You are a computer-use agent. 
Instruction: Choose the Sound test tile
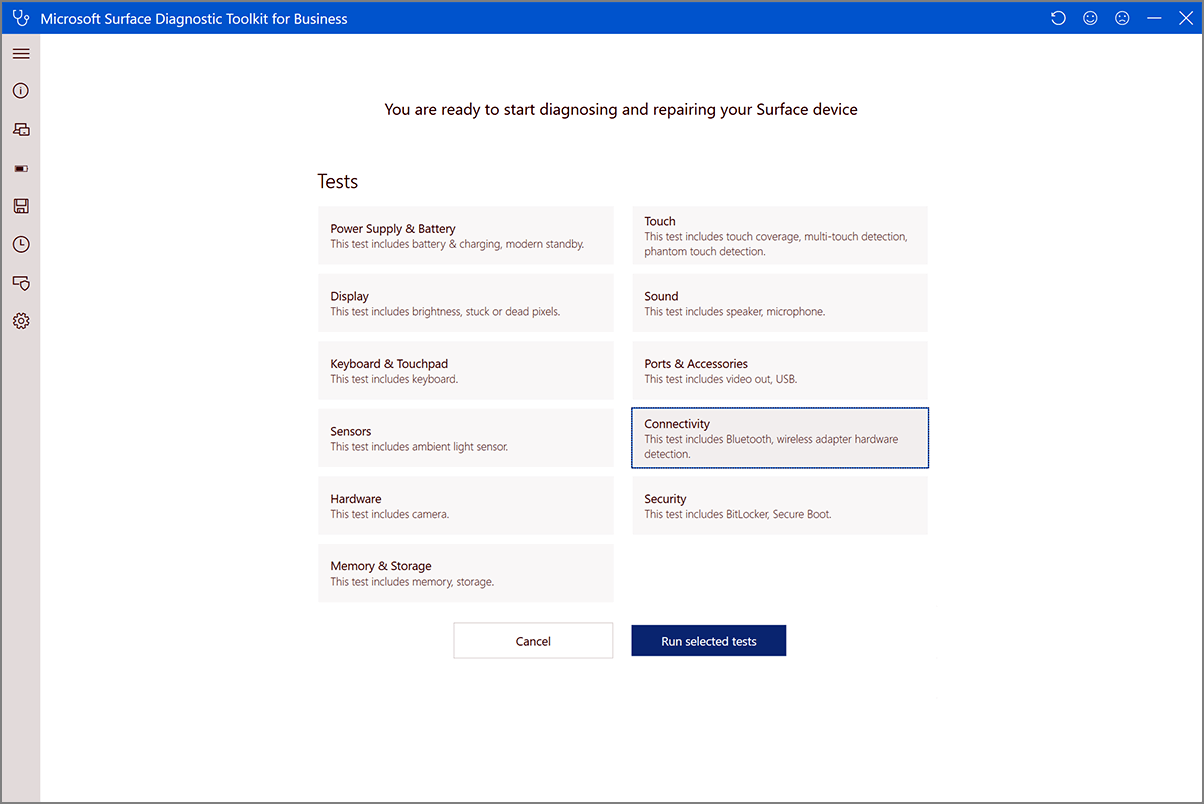780,302
